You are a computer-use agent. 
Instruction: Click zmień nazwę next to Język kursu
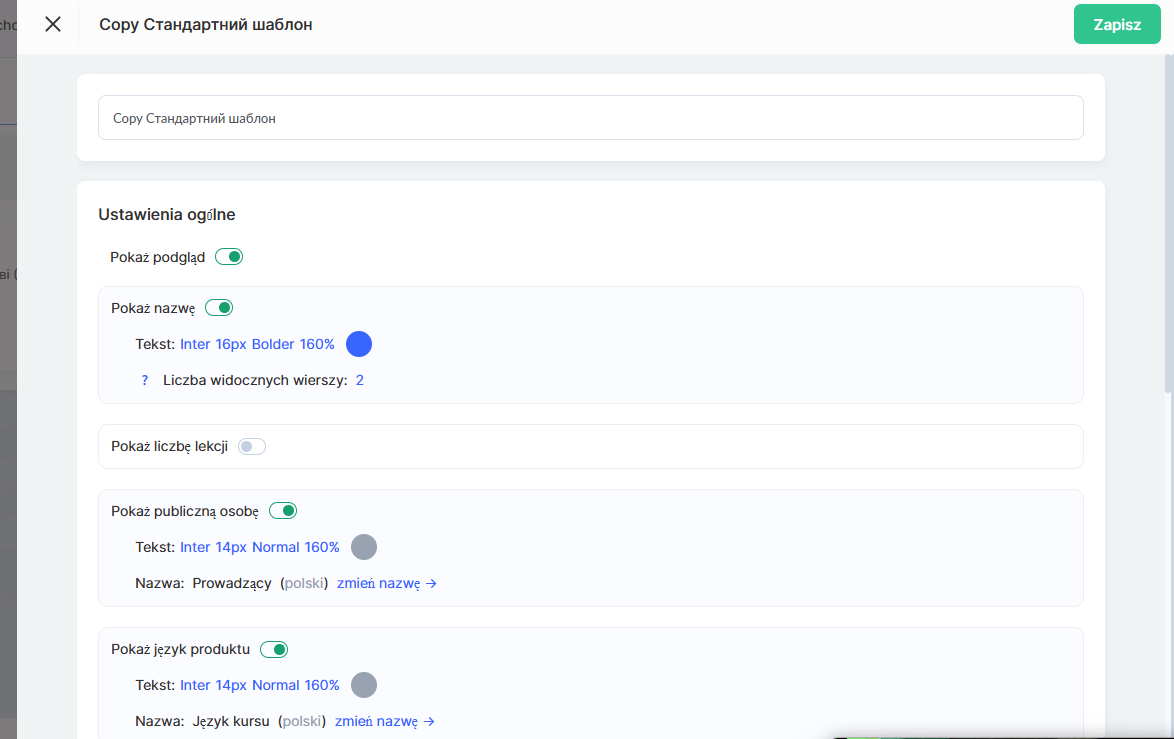(x=384, y=721)
